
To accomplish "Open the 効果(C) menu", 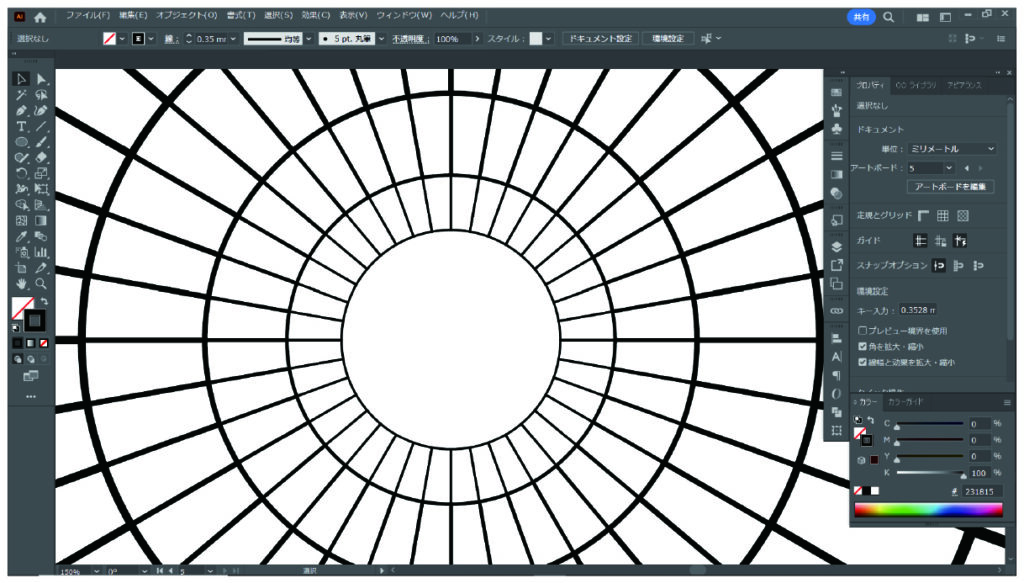I will [x=315, y=15].
